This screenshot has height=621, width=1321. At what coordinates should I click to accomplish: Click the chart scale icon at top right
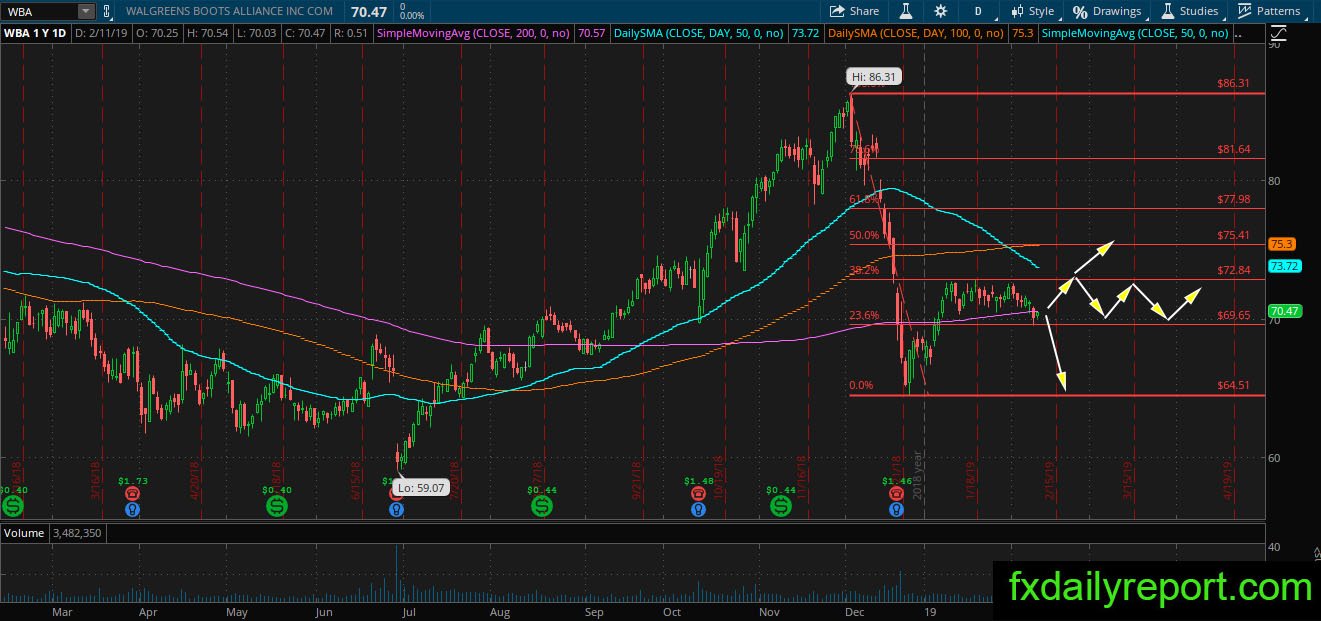point(1281,33)
